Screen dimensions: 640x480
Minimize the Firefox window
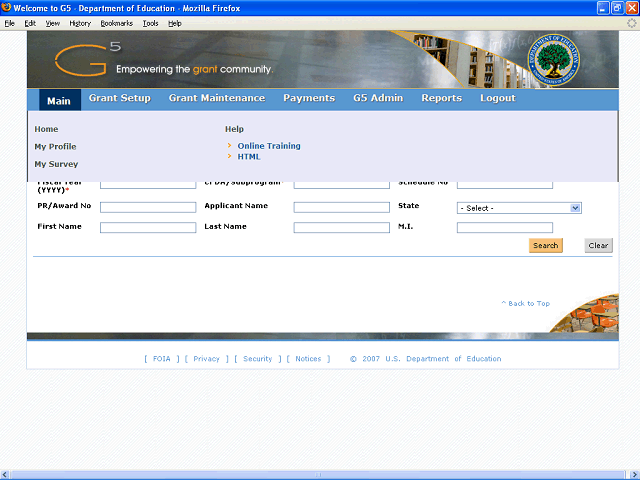pyautogui.click(x=603, y=8)
